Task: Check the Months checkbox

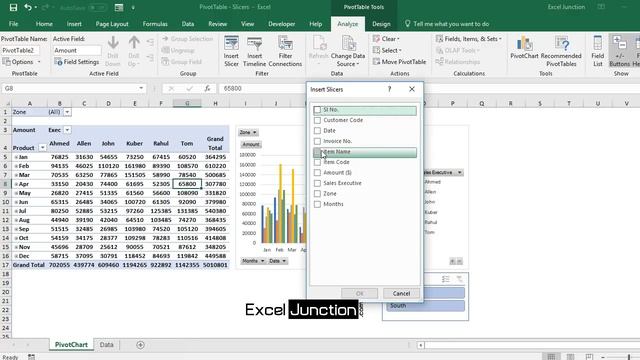Action: coord(317,204)
